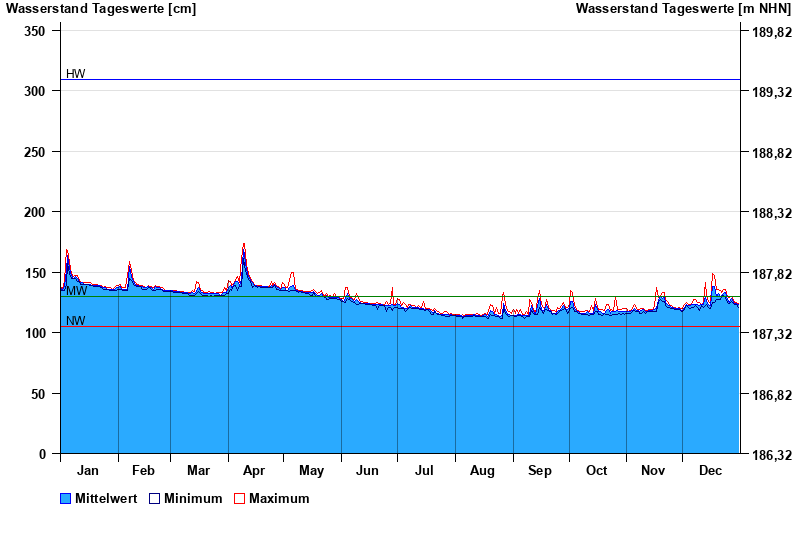
Task: Click the 200 tick on left axis
Action: [35, 212]
